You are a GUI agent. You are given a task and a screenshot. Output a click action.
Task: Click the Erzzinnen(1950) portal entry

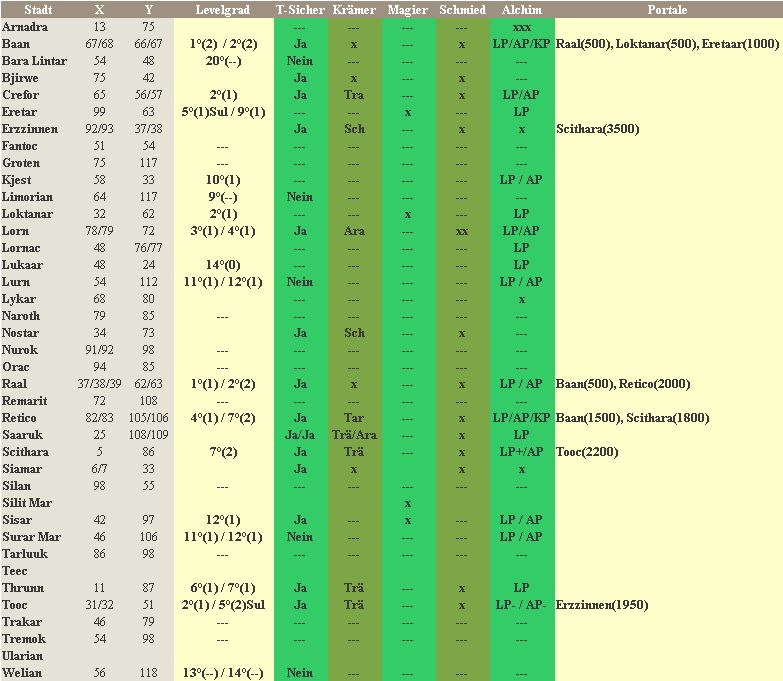[602, 605]
